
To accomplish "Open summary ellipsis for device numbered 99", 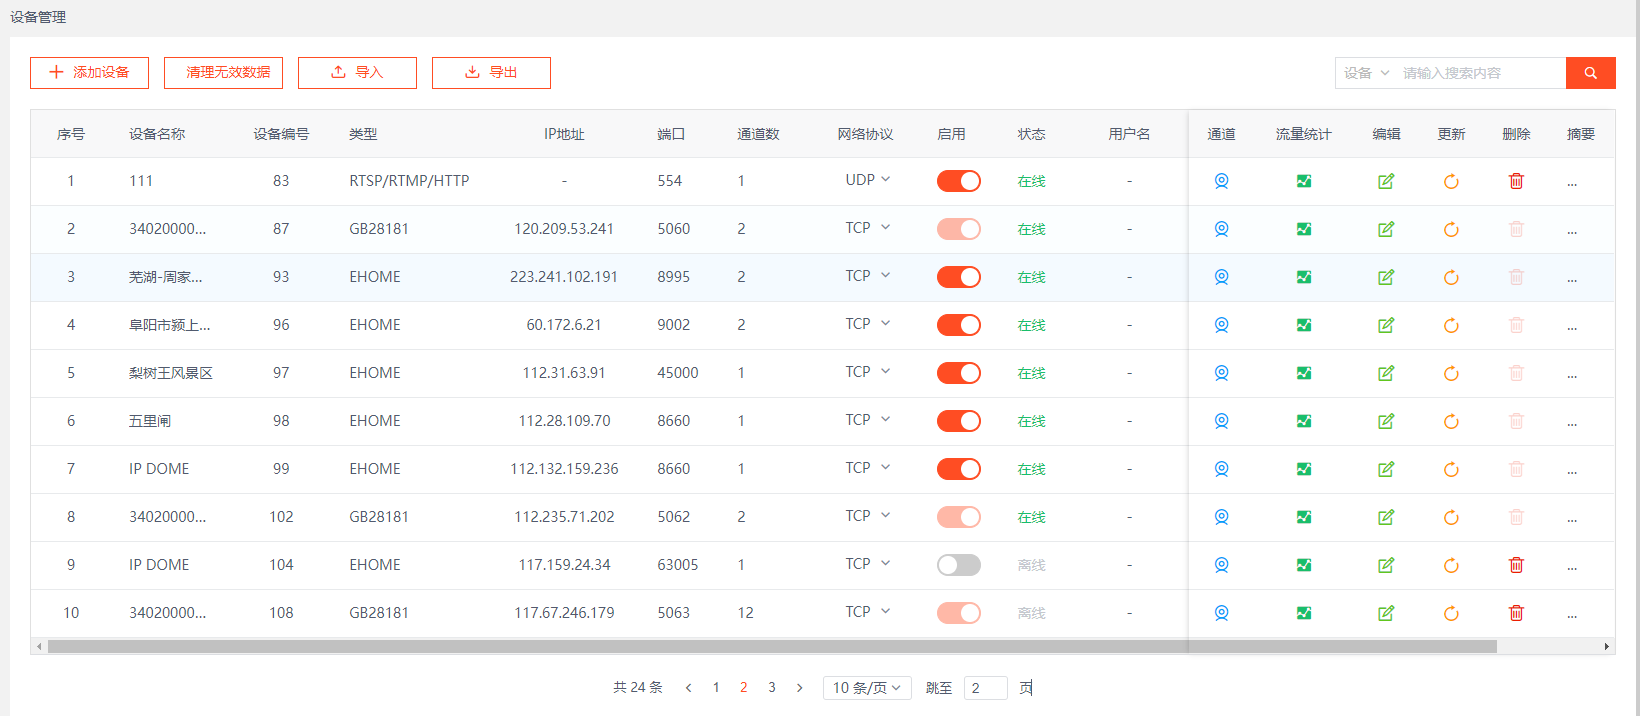I will [x=1572, y=469].
